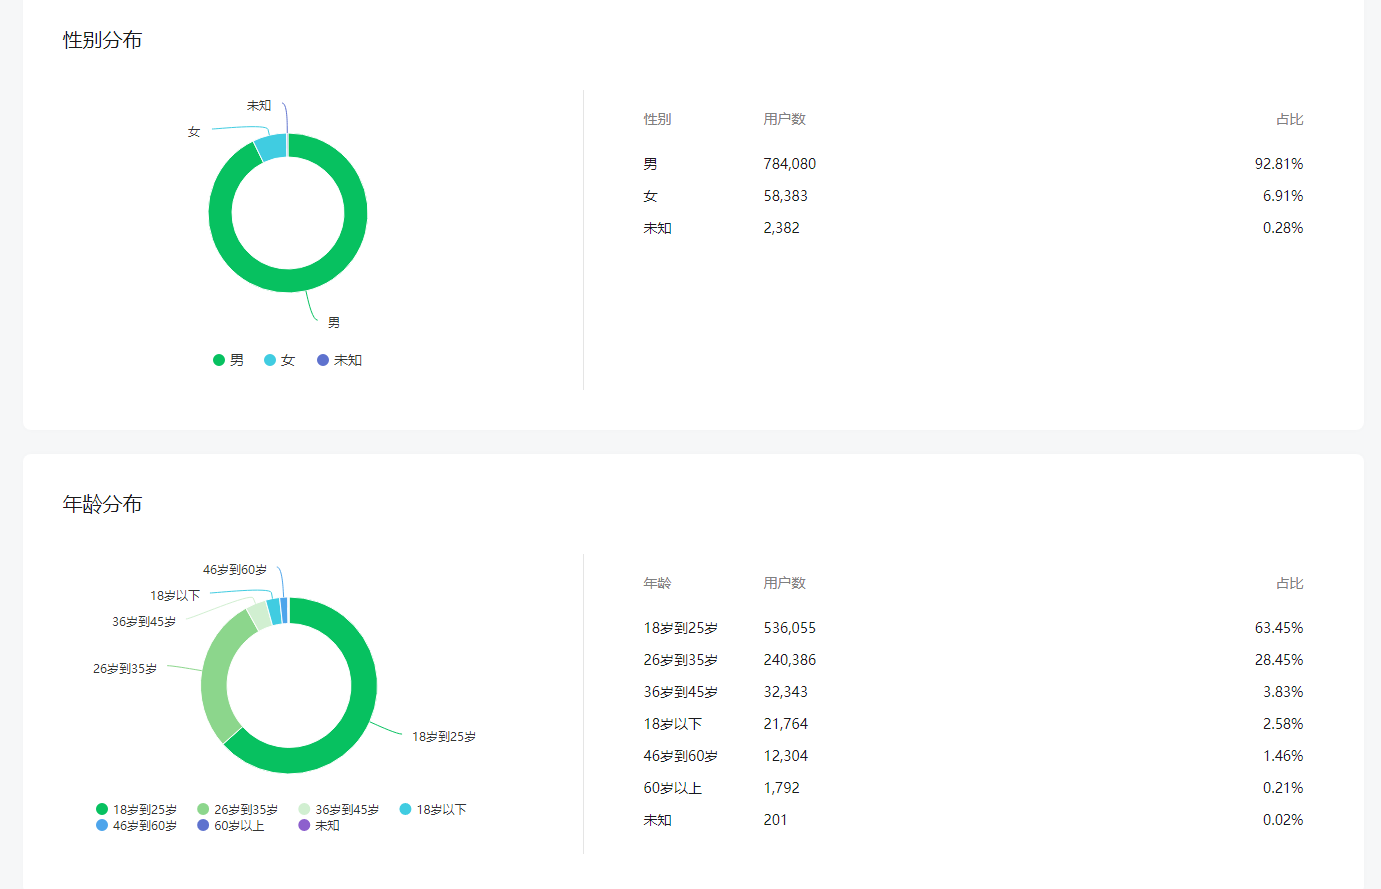Image resolution: width=1381 pixels, height=889 pixels.
Task: Click the 男 callout label beside gender donut
Action: (334, 323)
